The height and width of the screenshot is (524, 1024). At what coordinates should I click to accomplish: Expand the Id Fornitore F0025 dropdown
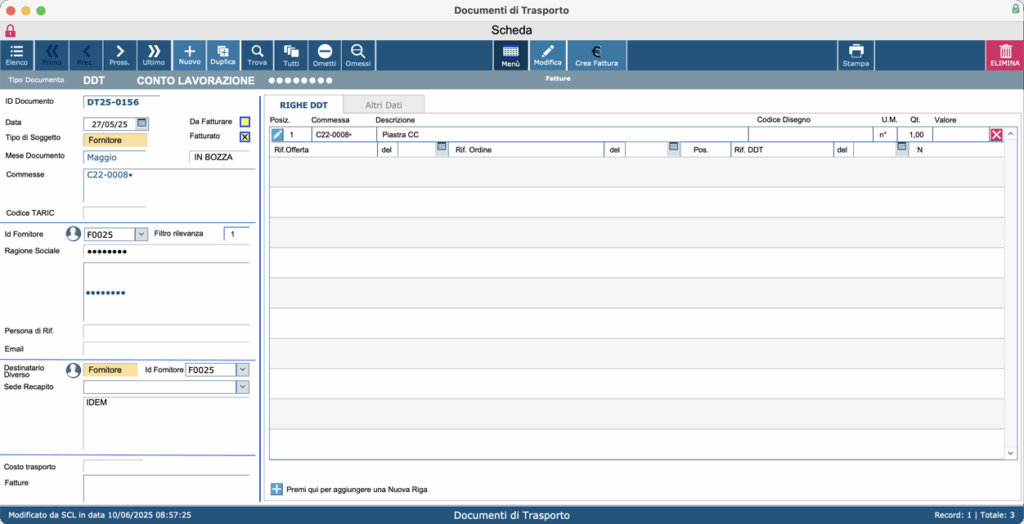click(x=141, y=234)
